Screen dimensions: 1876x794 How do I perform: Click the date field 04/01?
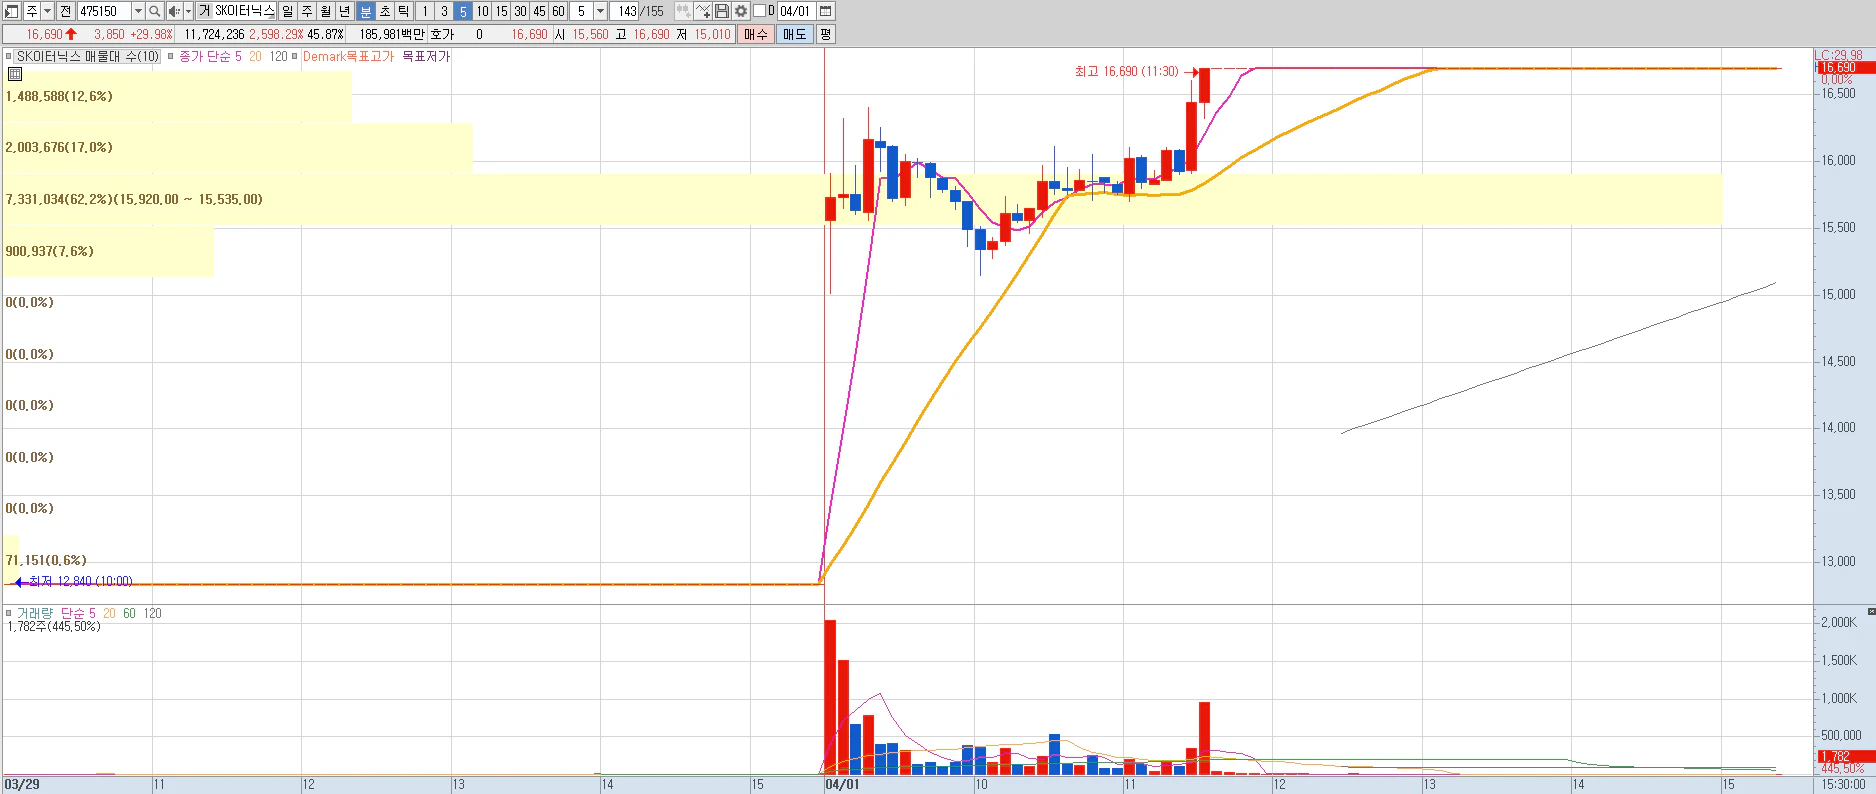(796, 11)
